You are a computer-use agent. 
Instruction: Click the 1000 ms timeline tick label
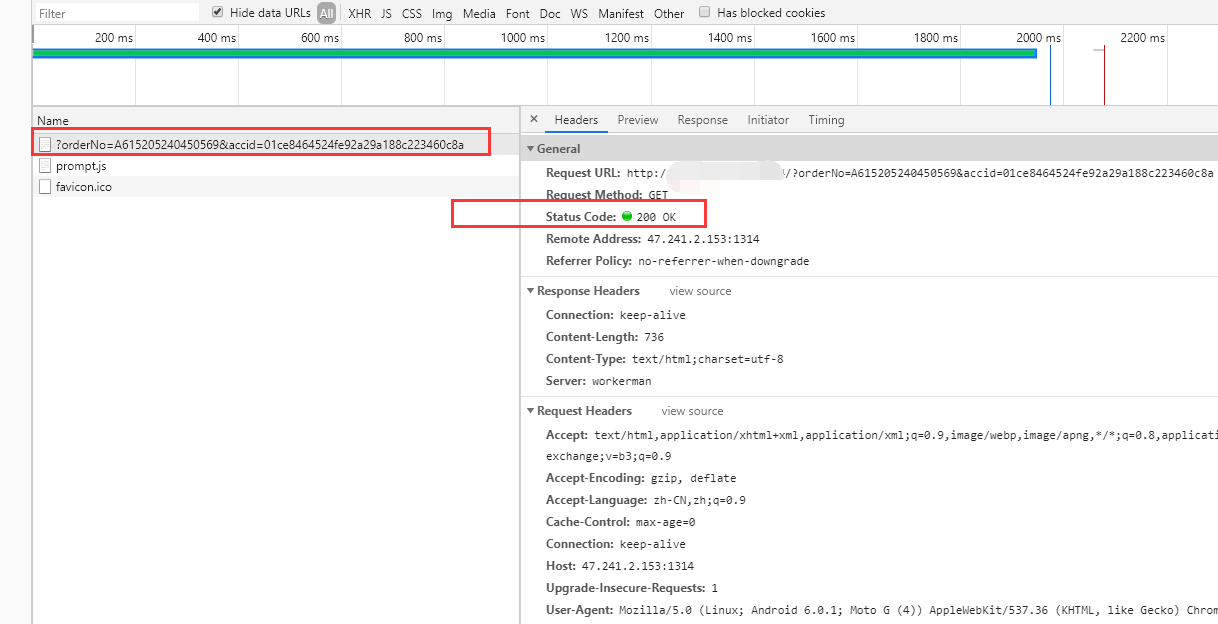(522, 37)
